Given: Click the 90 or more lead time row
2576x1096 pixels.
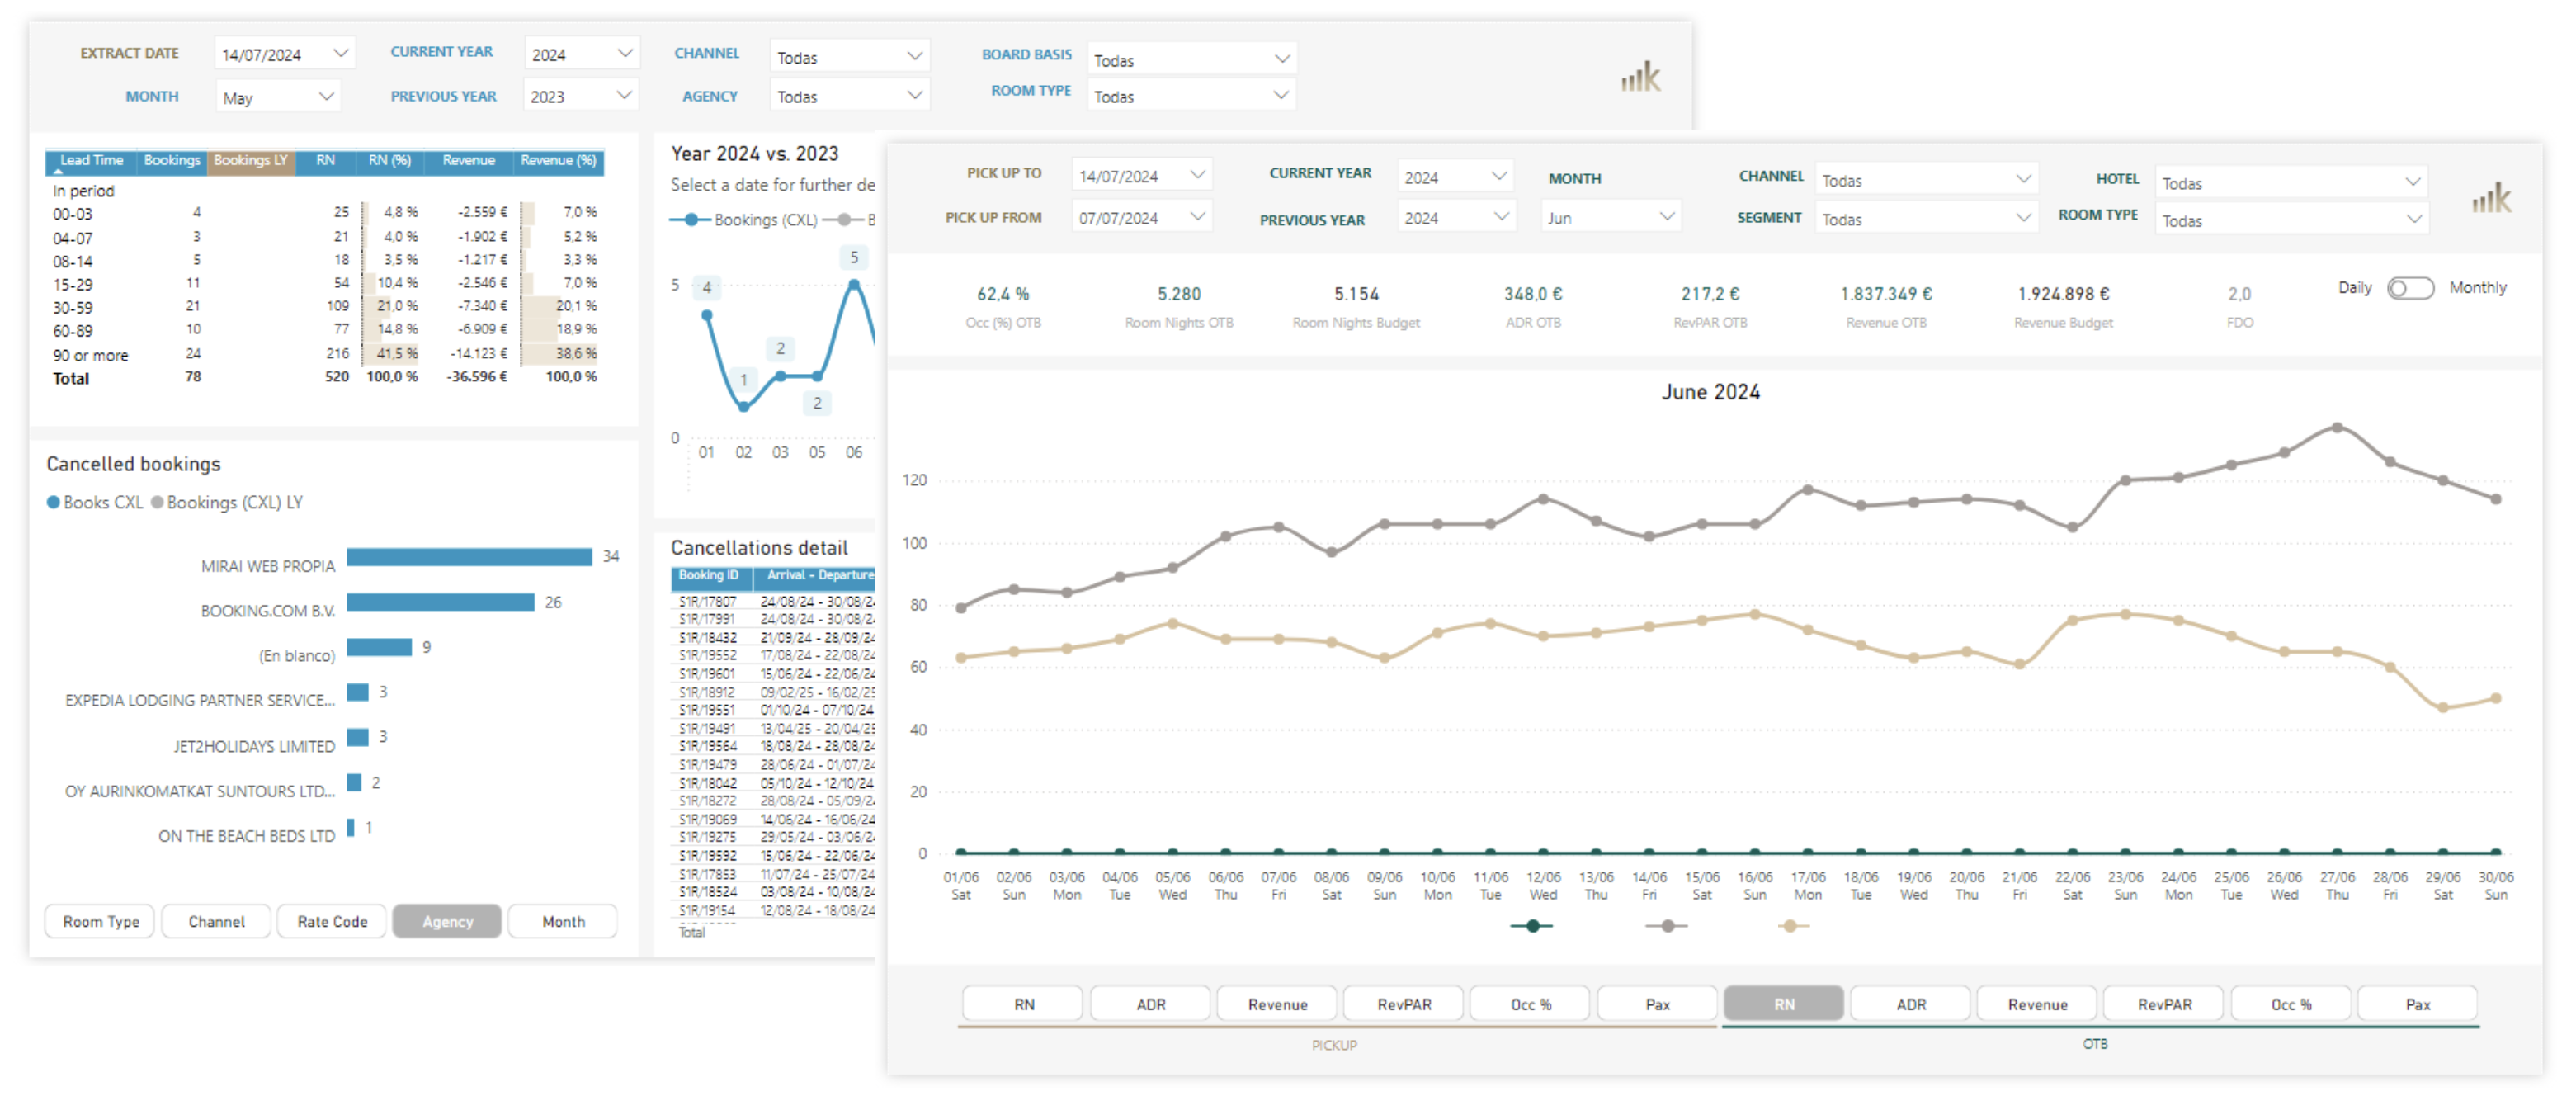Looking at the screenshot, I should [x=325, y=354].
